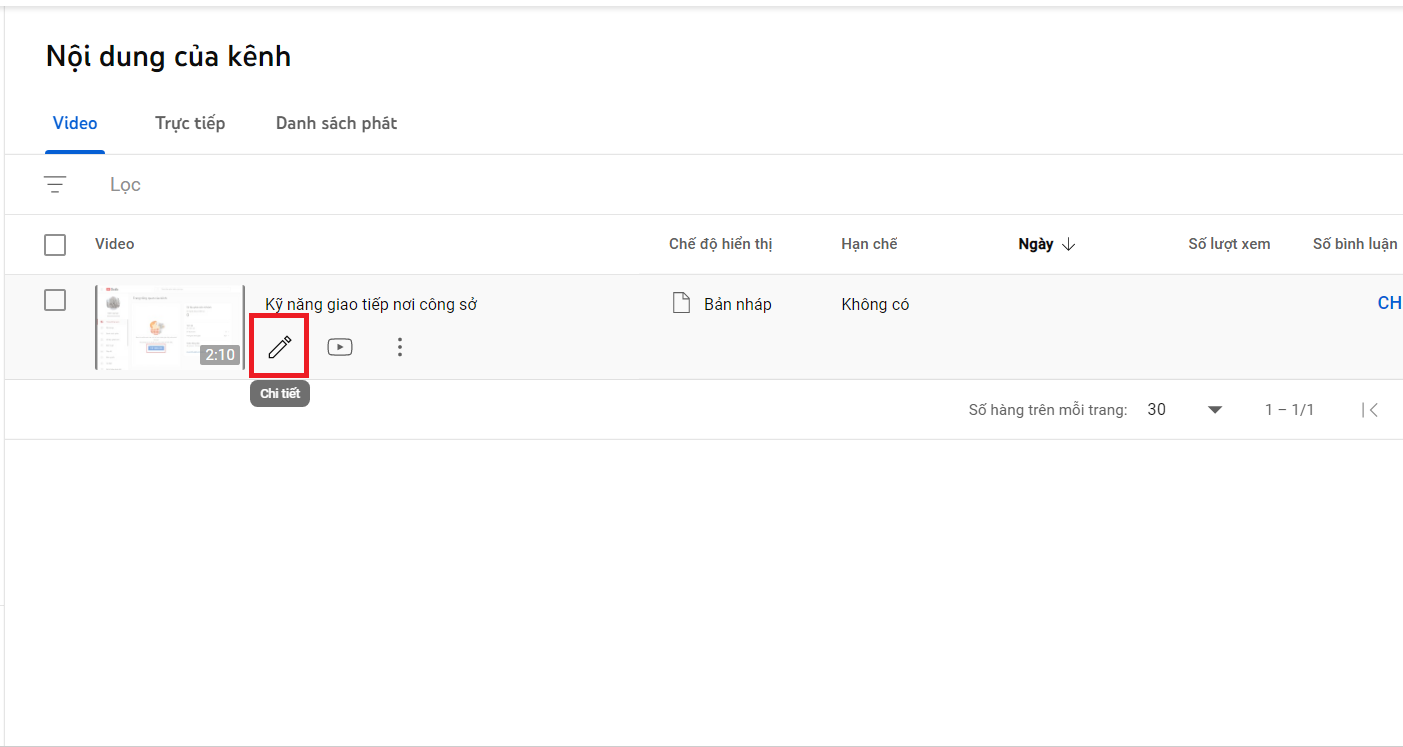The image size is (1403, 747).
Task: Click the video title Kỹ năng giao tiếp nơi công sở
Action: (371, 304)
